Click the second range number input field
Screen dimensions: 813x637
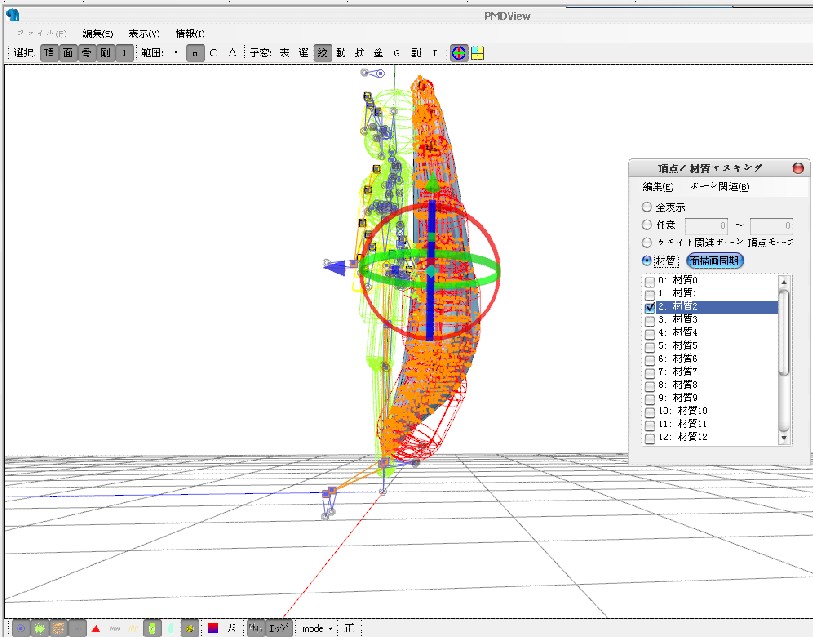[772, 225]
